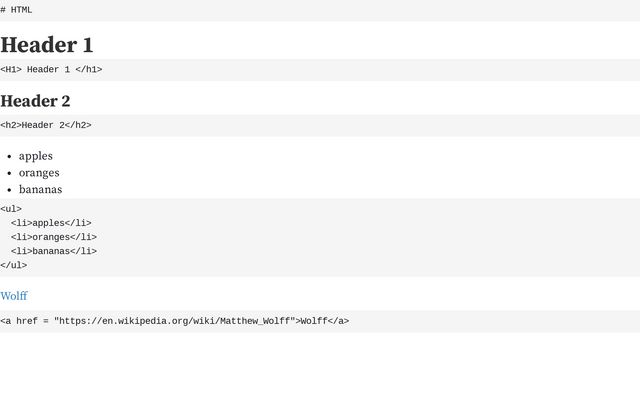
Task: Click the 'apples' bullet item
Action: click(36, 156)
